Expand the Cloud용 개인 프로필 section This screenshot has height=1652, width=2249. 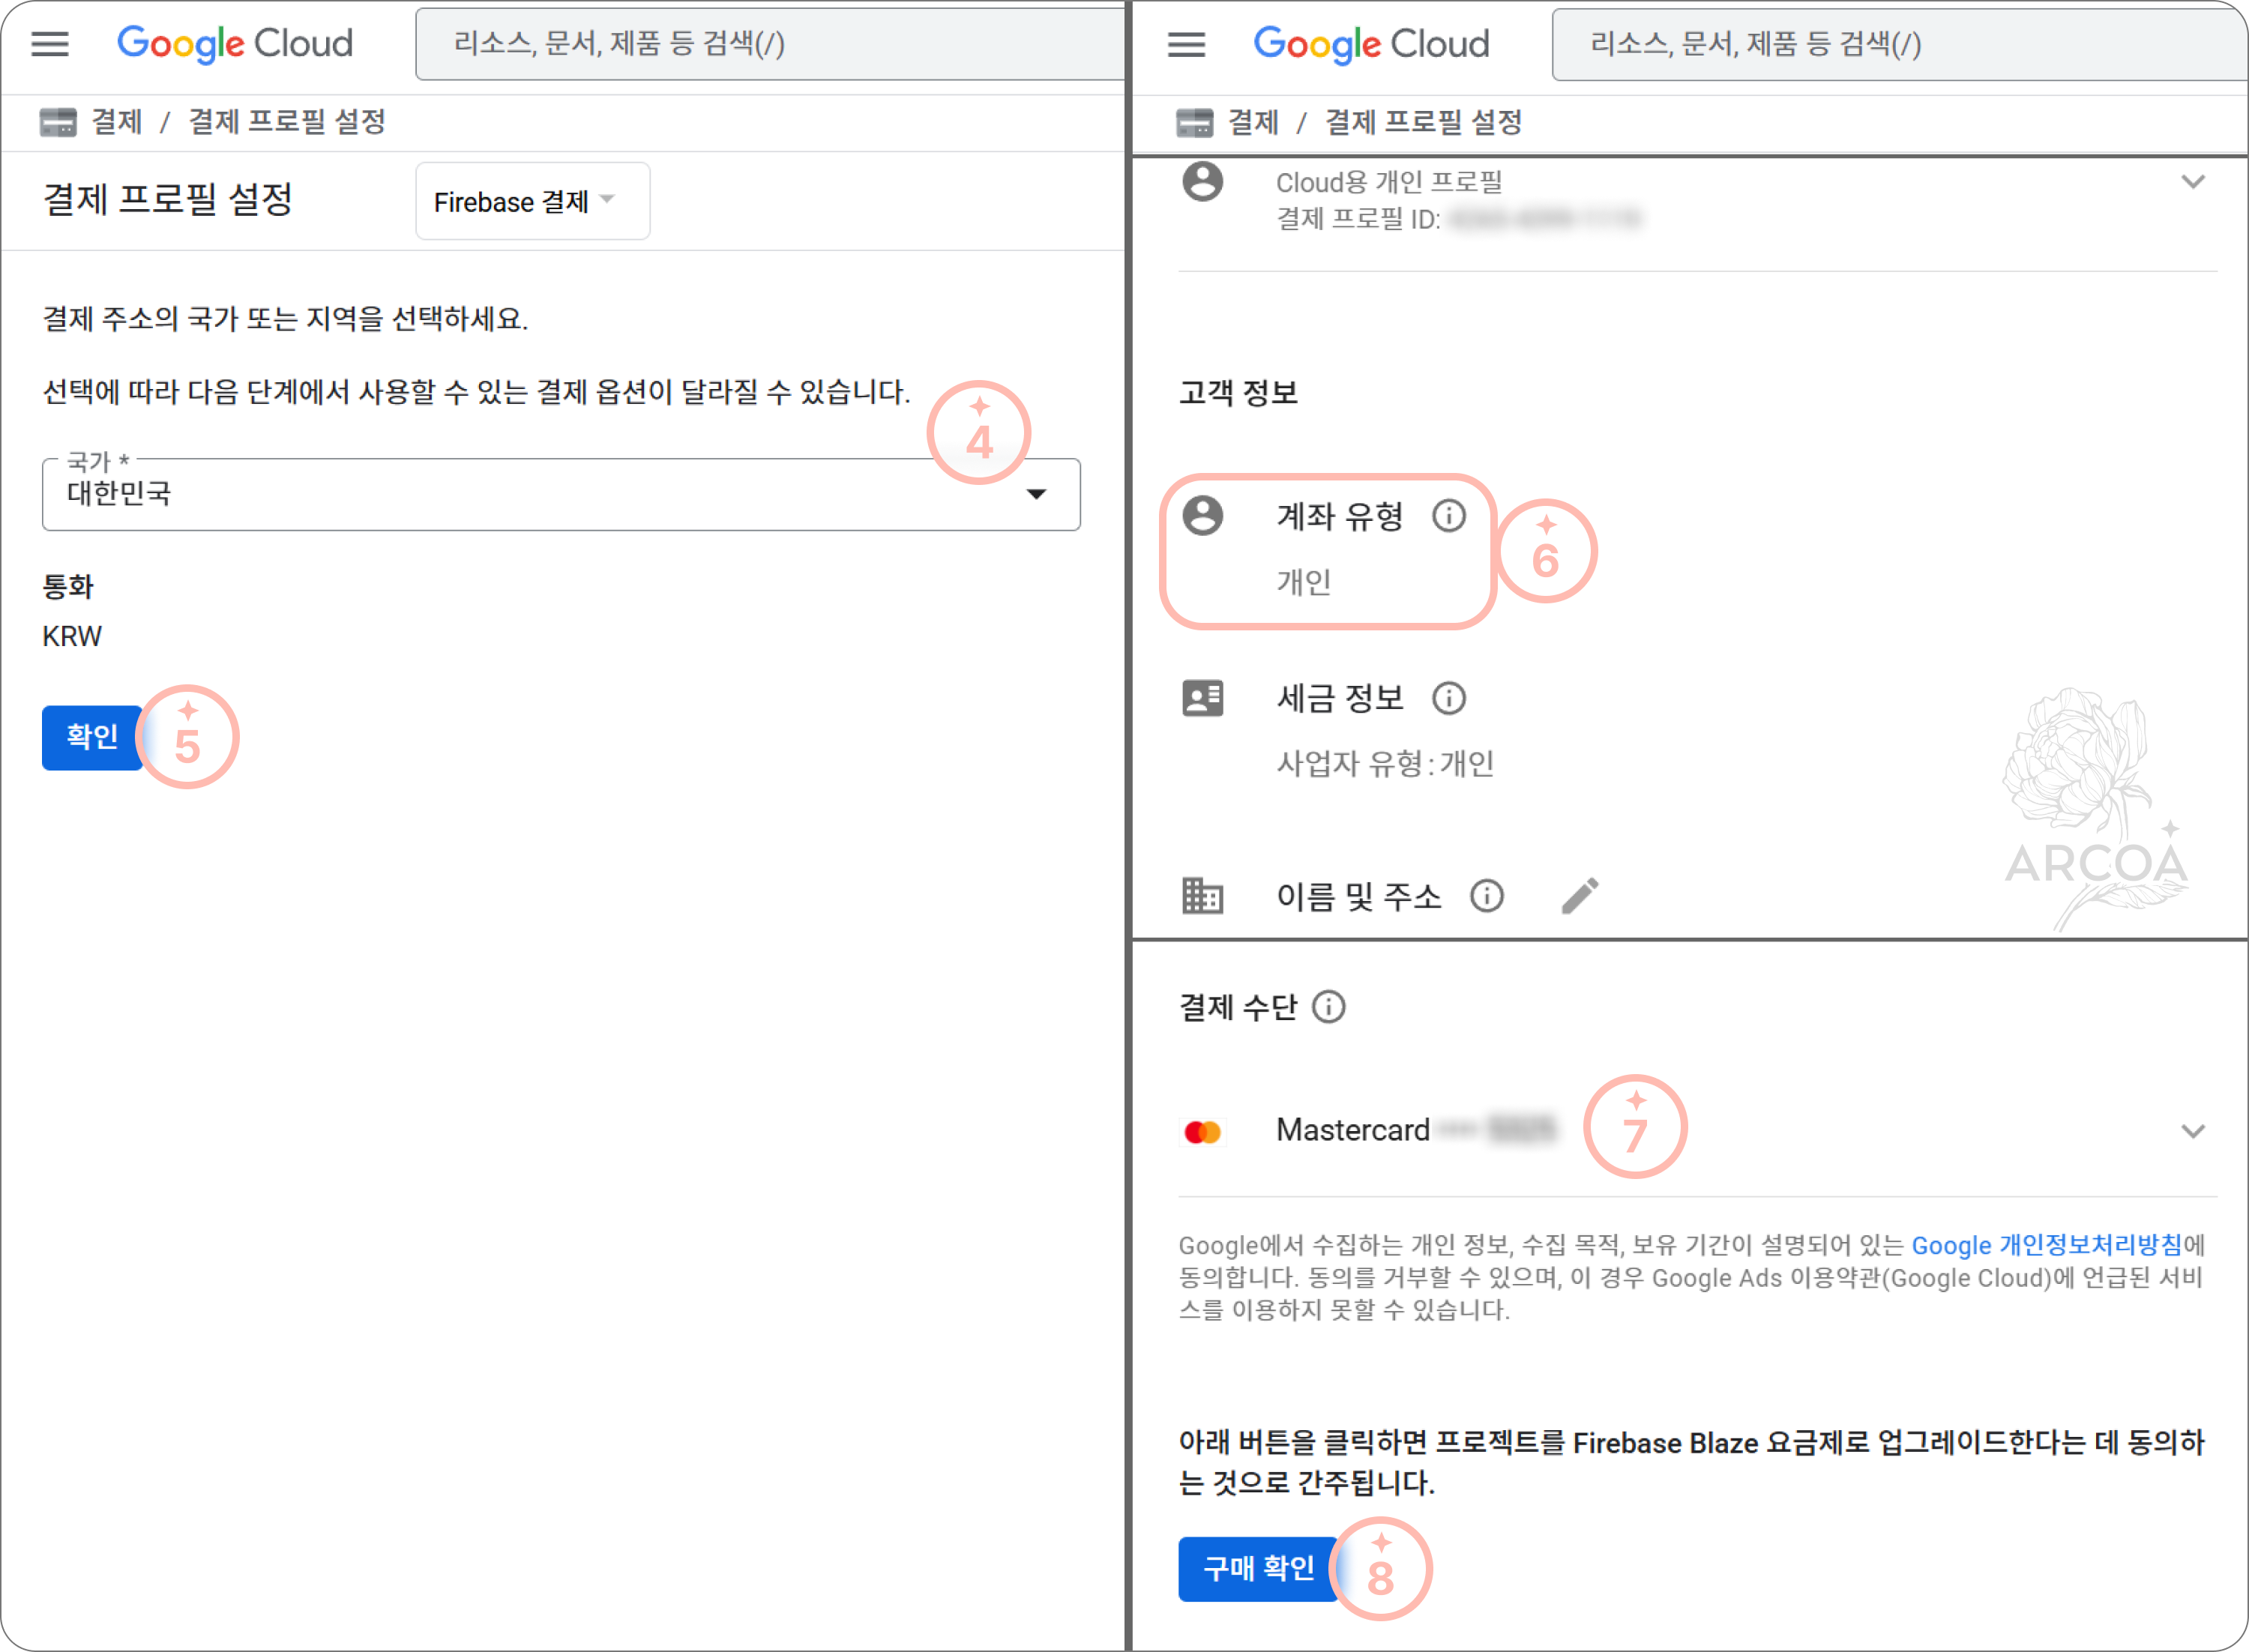point(2194,182)
